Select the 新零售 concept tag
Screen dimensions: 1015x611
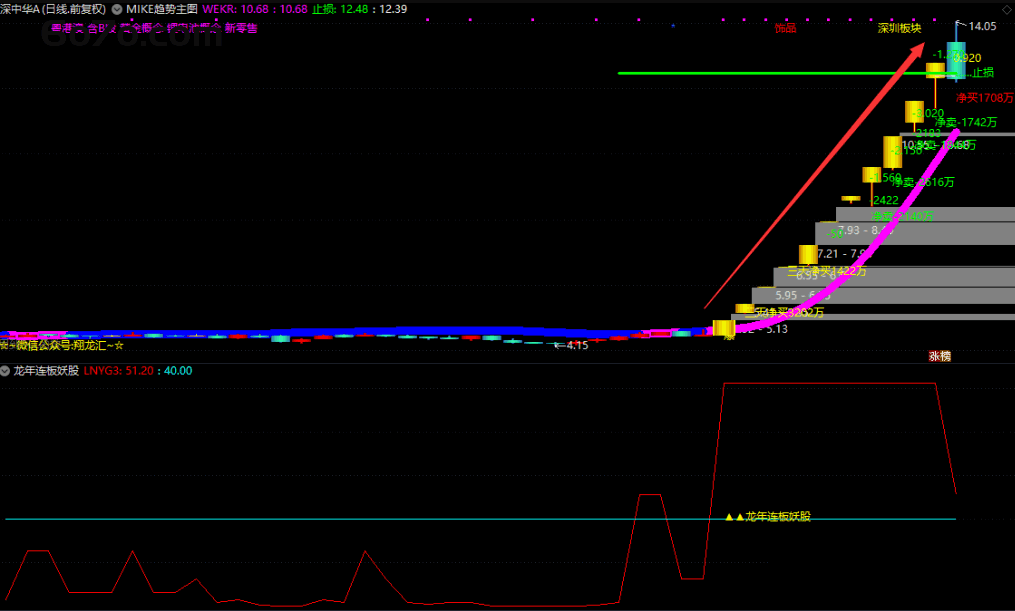point(241,29)
